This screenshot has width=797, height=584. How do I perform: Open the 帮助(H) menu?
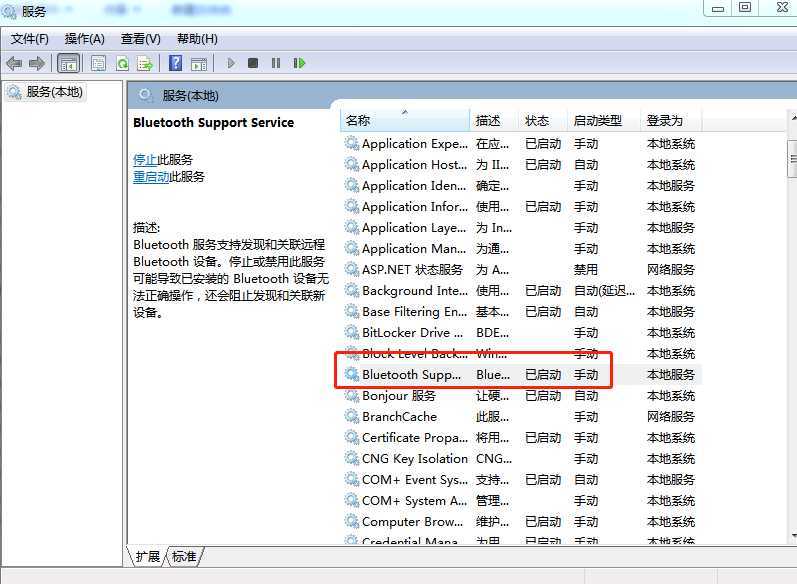pos(197,39)
